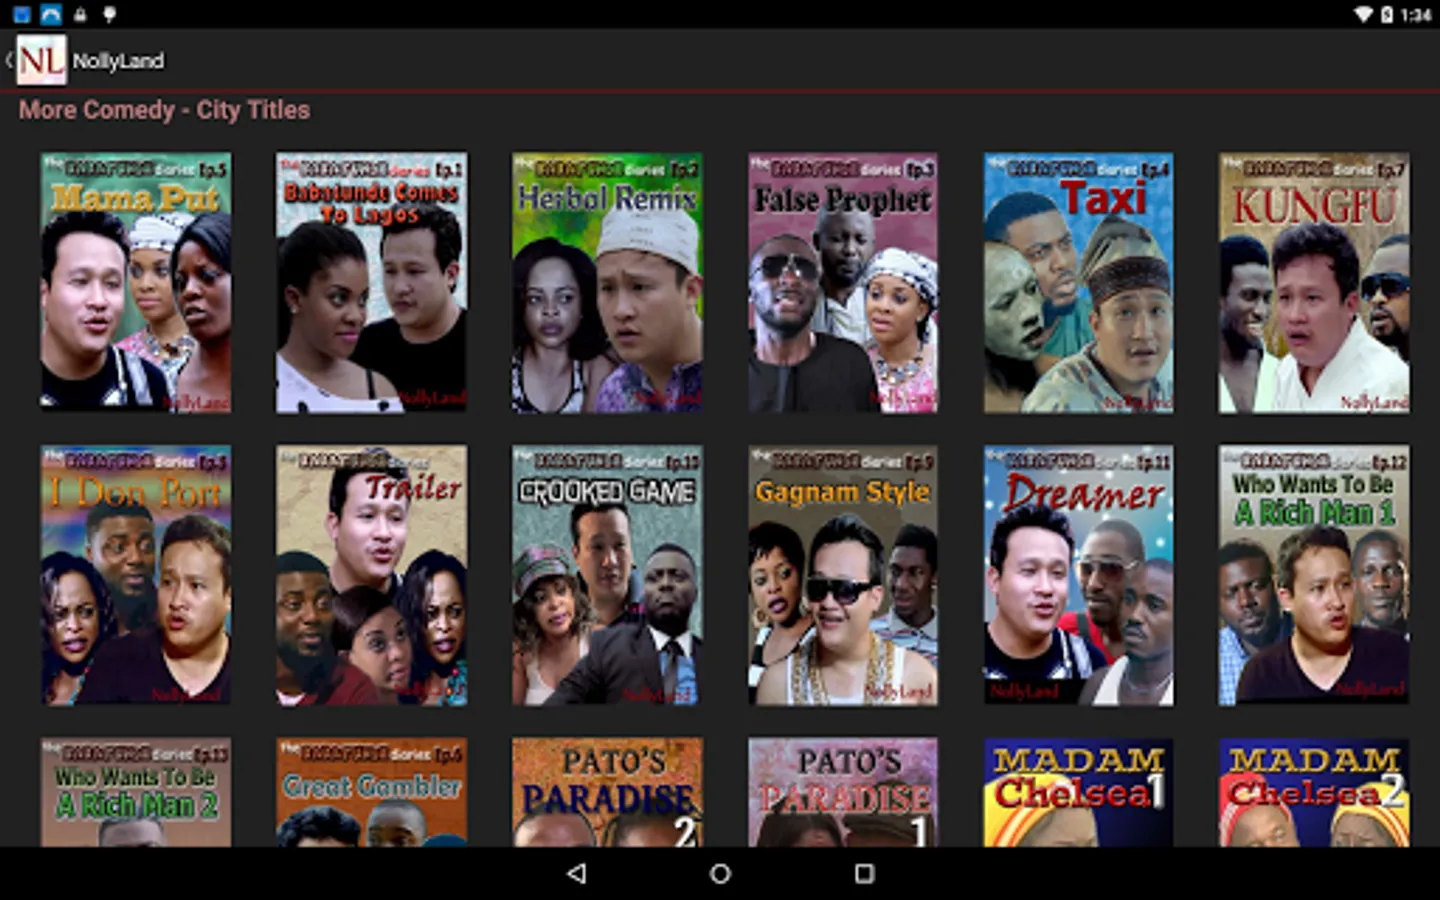
Task: Open Babatunde Comes To Lagos poster
Action: (371, 282)
